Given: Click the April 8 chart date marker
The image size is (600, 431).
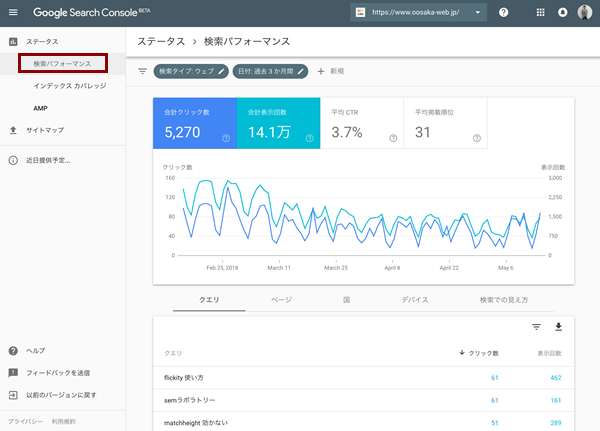Looking at the screenshot, I should coord(392,268).
